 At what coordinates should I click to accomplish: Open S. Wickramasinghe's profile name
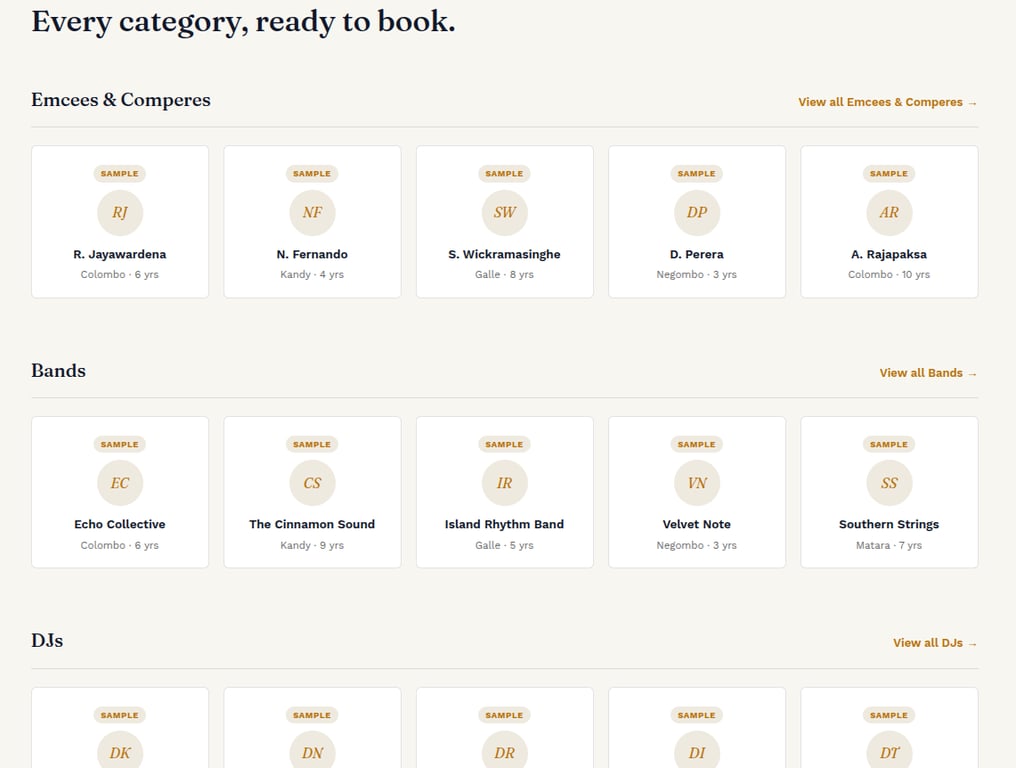point(504,254)
